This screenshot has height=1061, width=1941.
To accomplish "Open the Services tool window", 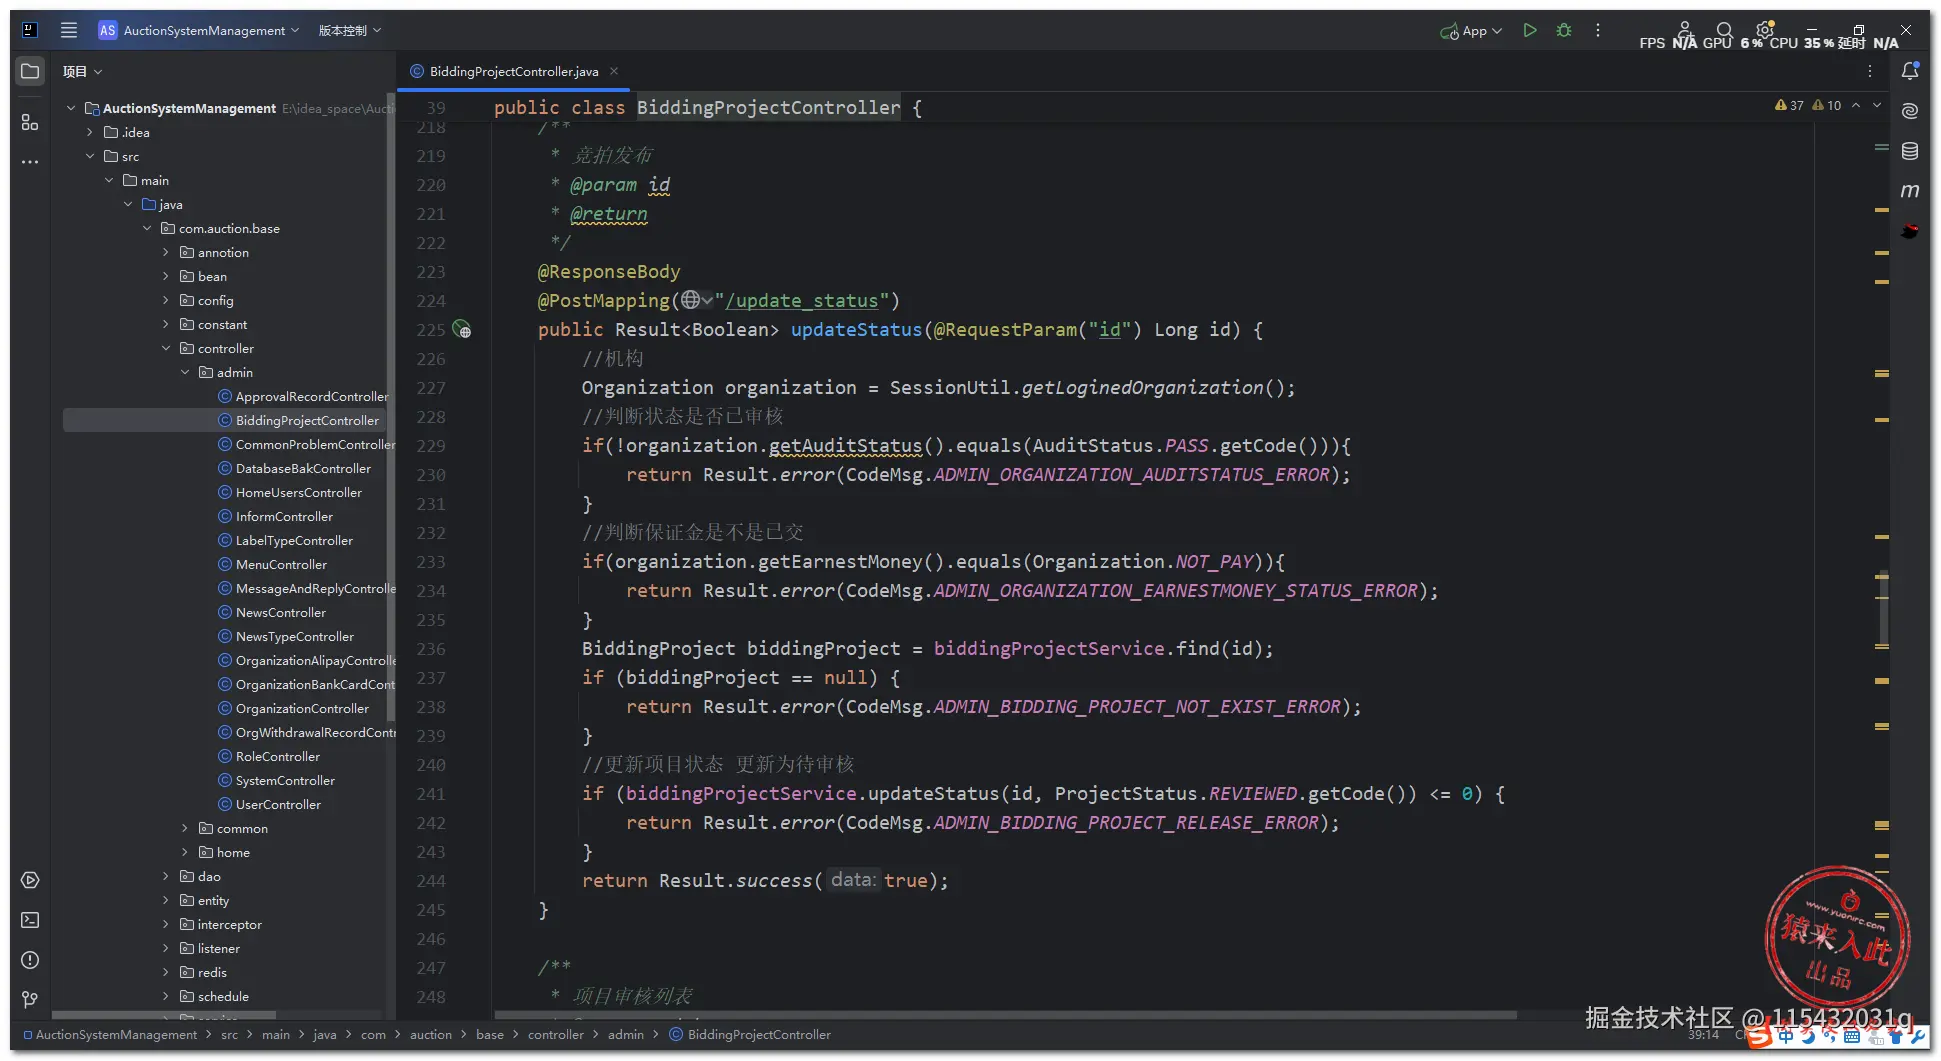I will 30,880.
